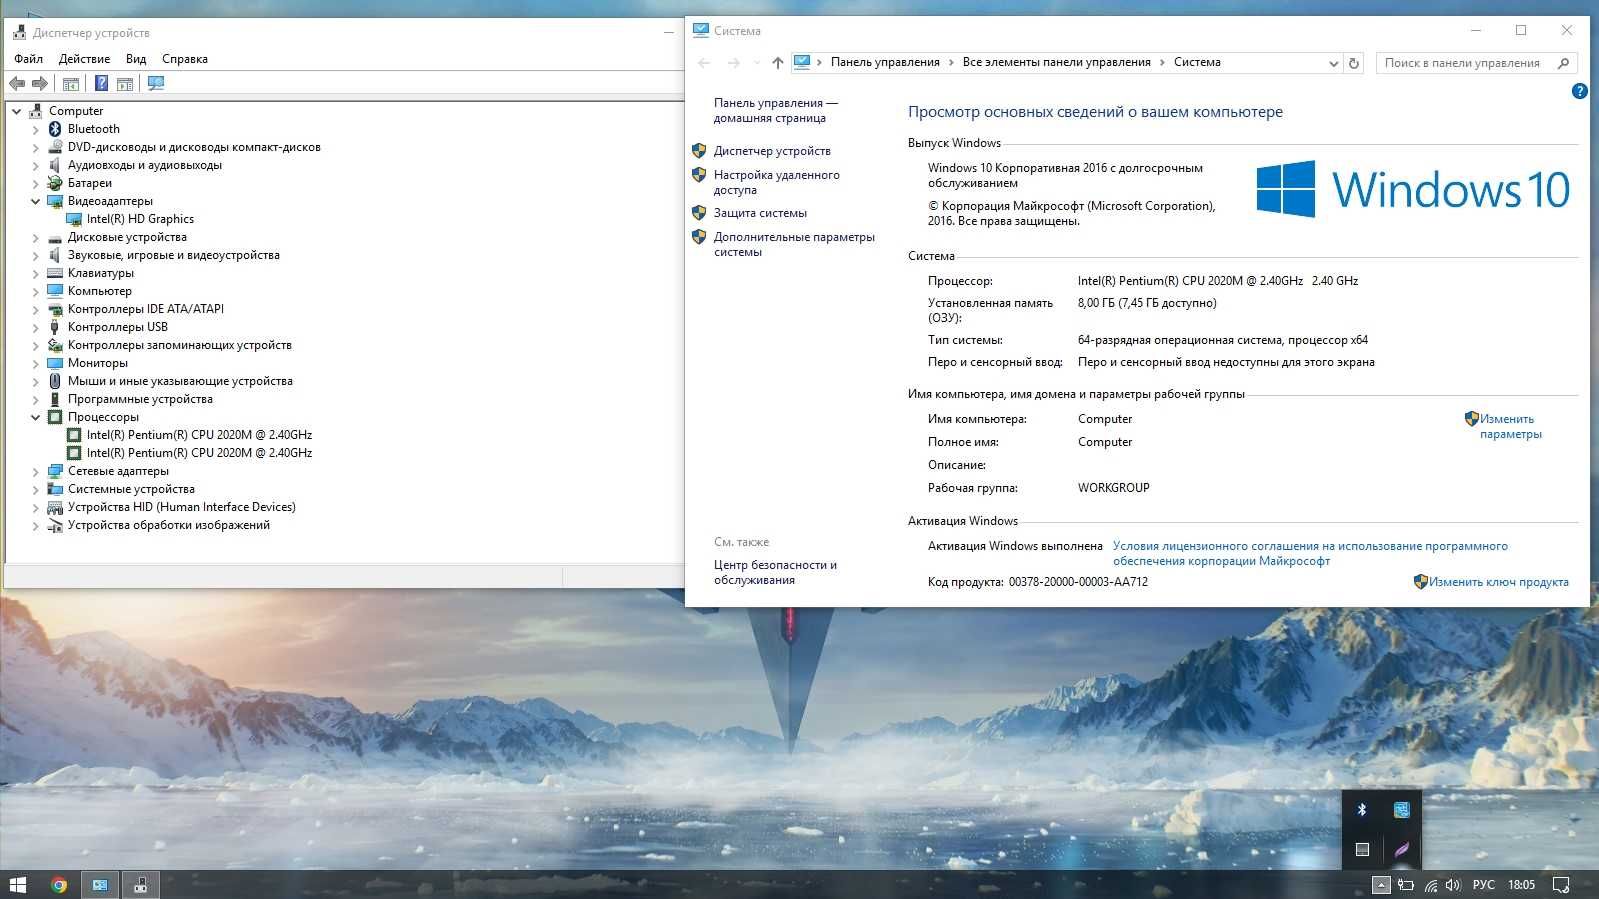Open Защита системы link
1599x899 pixels.
[x=760, y=213]
